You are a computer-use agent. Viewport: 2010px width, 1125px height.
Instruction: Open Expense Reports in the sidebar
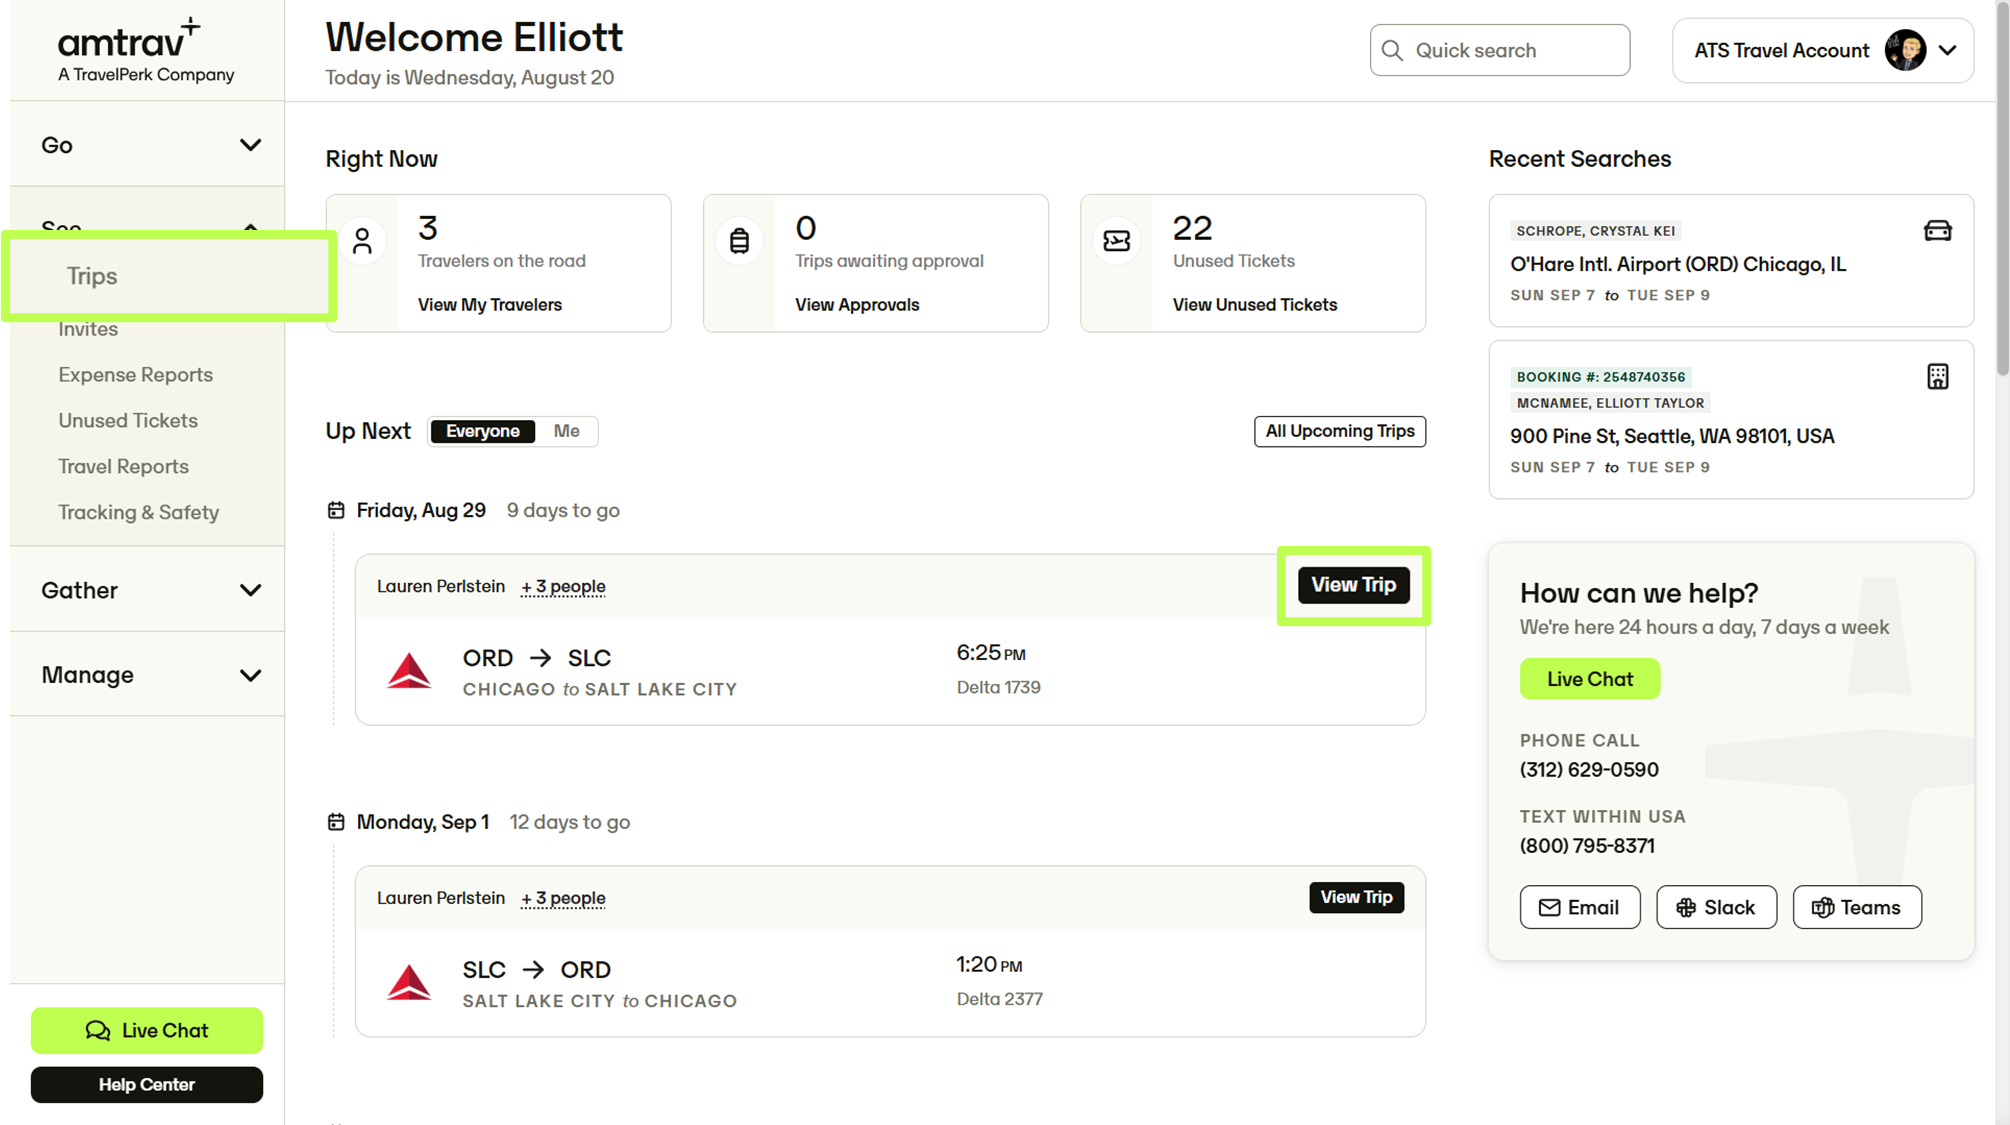(x=135, y=375)
